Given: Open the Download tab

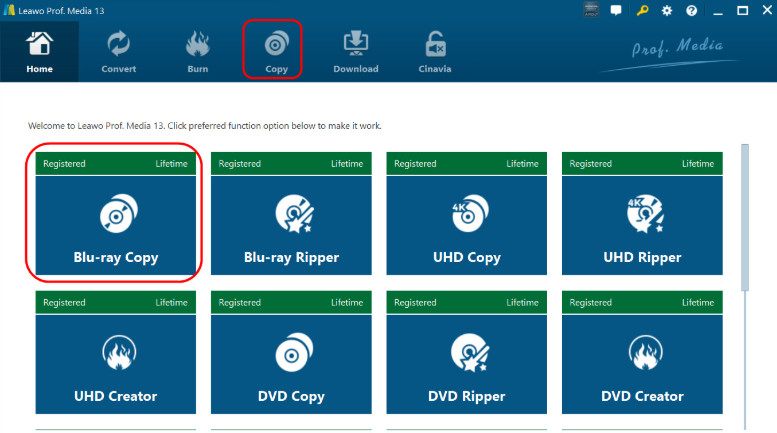Looking at the screenshot, I should coord(356,52).
